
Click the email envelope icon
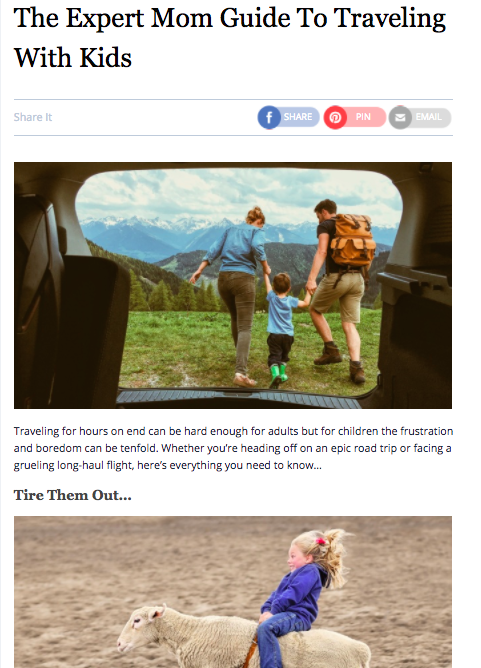point(400,117)
